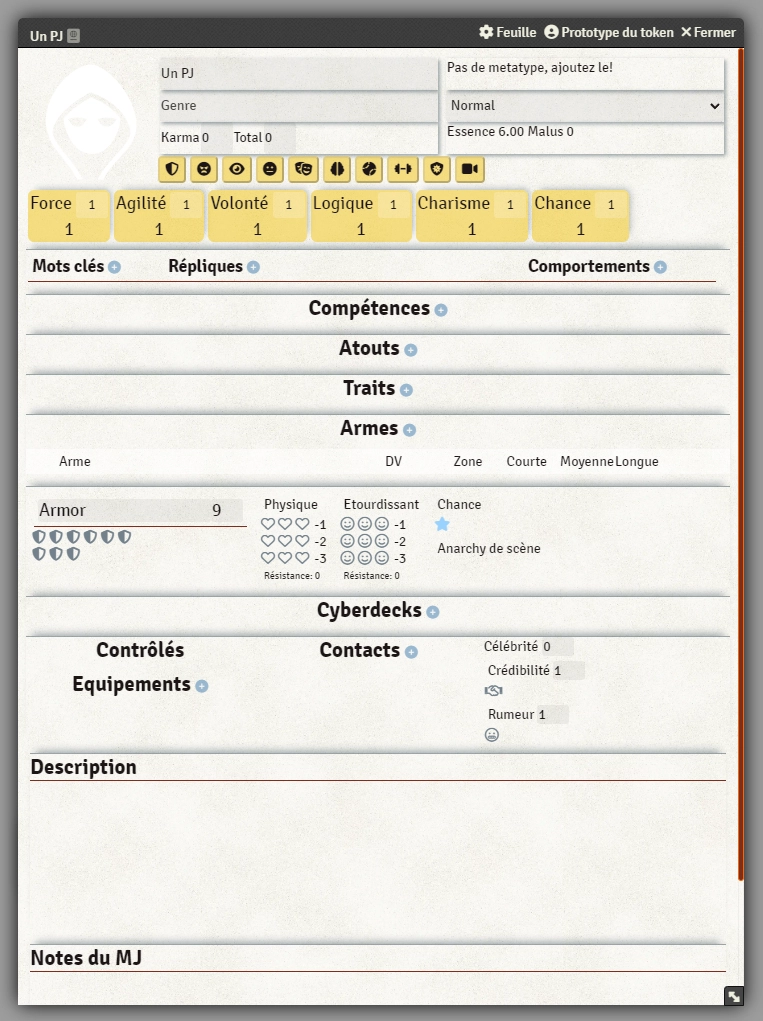This screenshot has width=763, height=1021.
Task: Click the Charisme attribute label
Action: pyautogui.click(x=454, y=203)
